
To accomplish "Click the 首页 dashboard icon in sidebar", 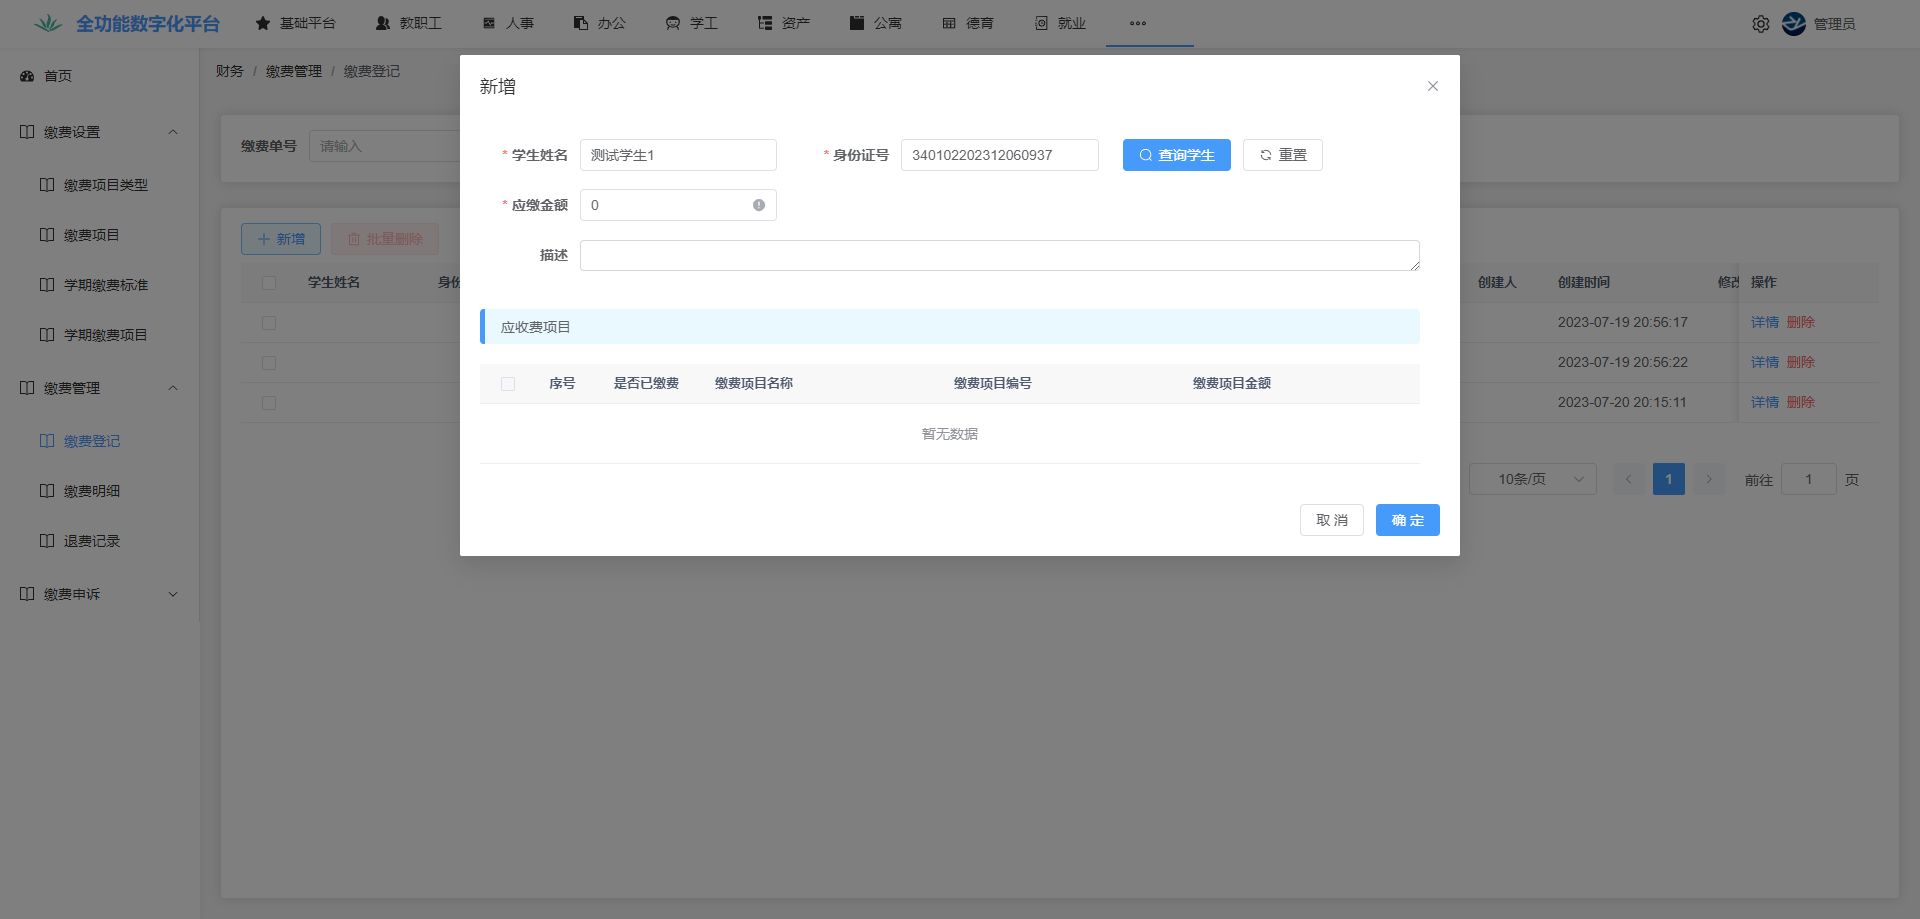I will pyautogui.click(x=27, y=76).
